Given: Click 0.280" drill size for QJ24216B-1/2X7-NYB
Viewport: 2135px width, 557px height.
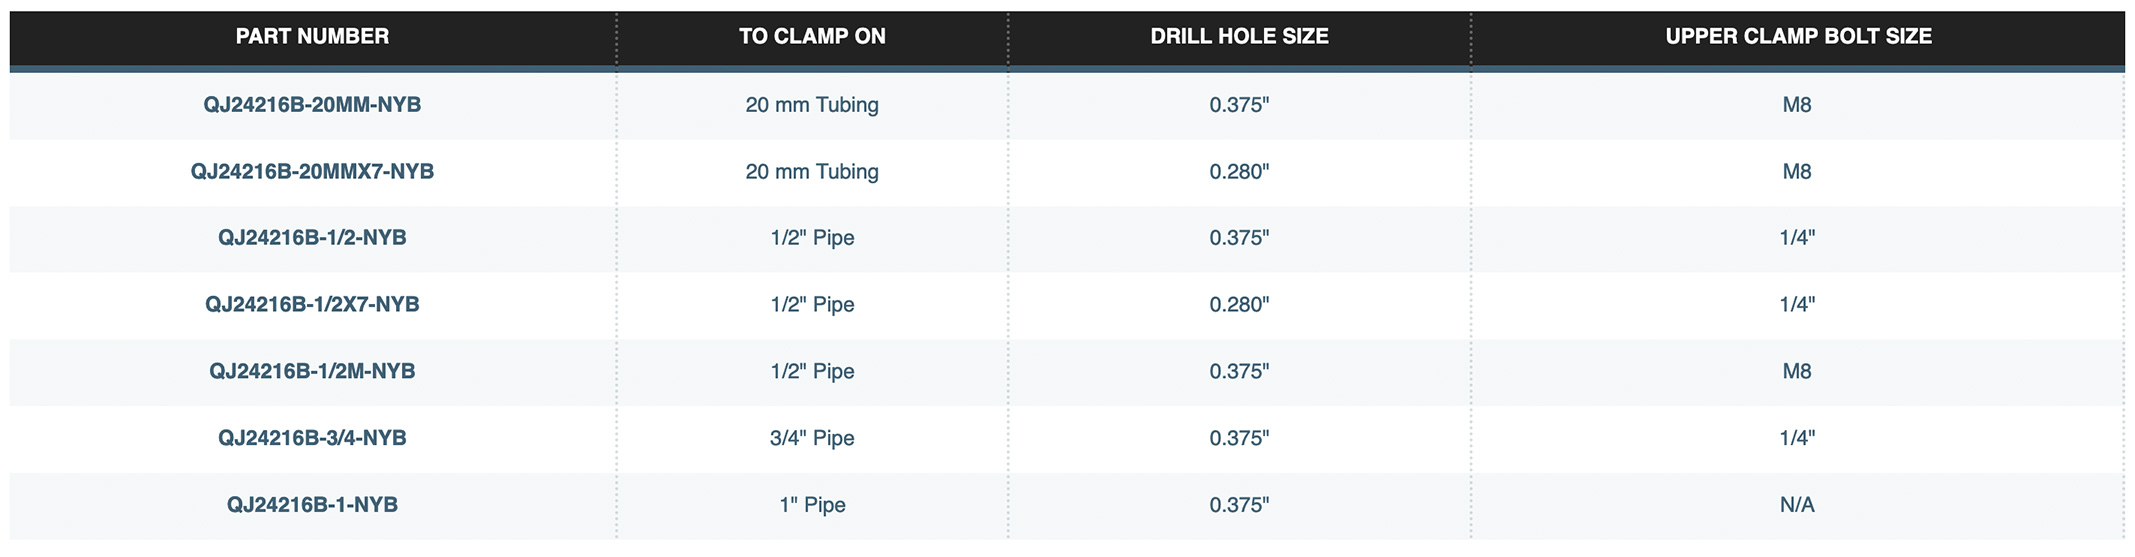Looking at the screenshot, I should pos(1239,305).
